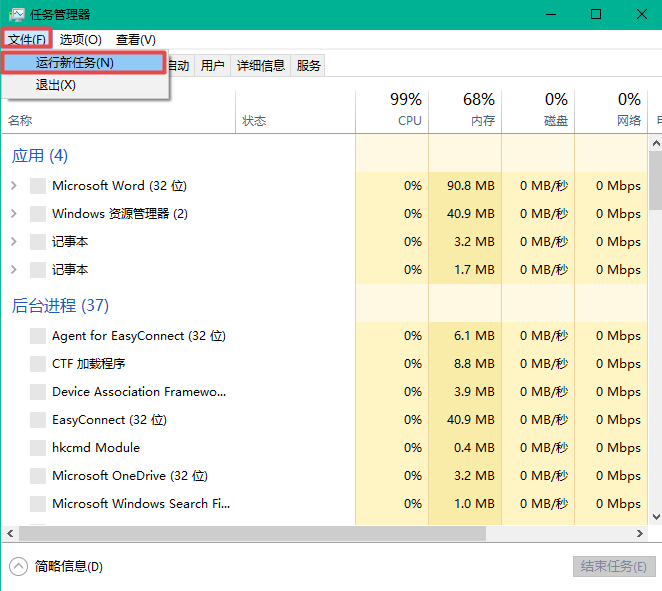The height and width of the screenshot is (591, 662).
Task: Click the Windows 资源管理器 process icon
Action: point(38,214)
